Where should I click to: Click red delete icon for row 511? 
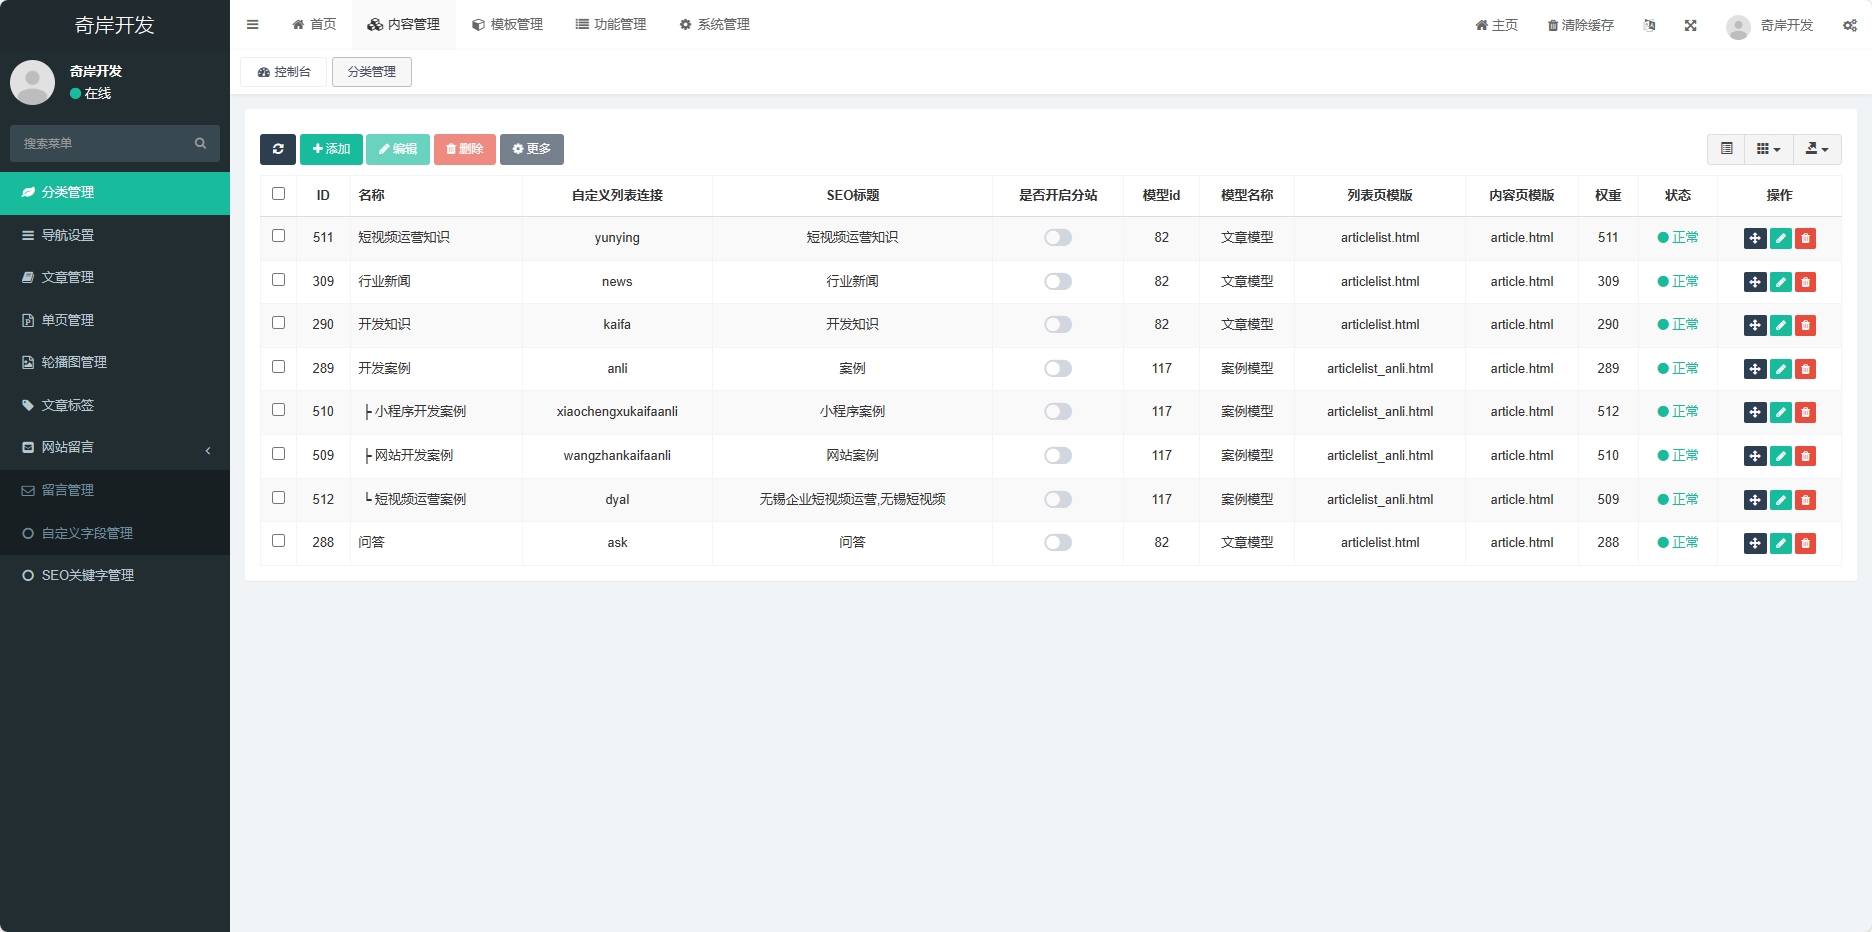[1805, 238]
